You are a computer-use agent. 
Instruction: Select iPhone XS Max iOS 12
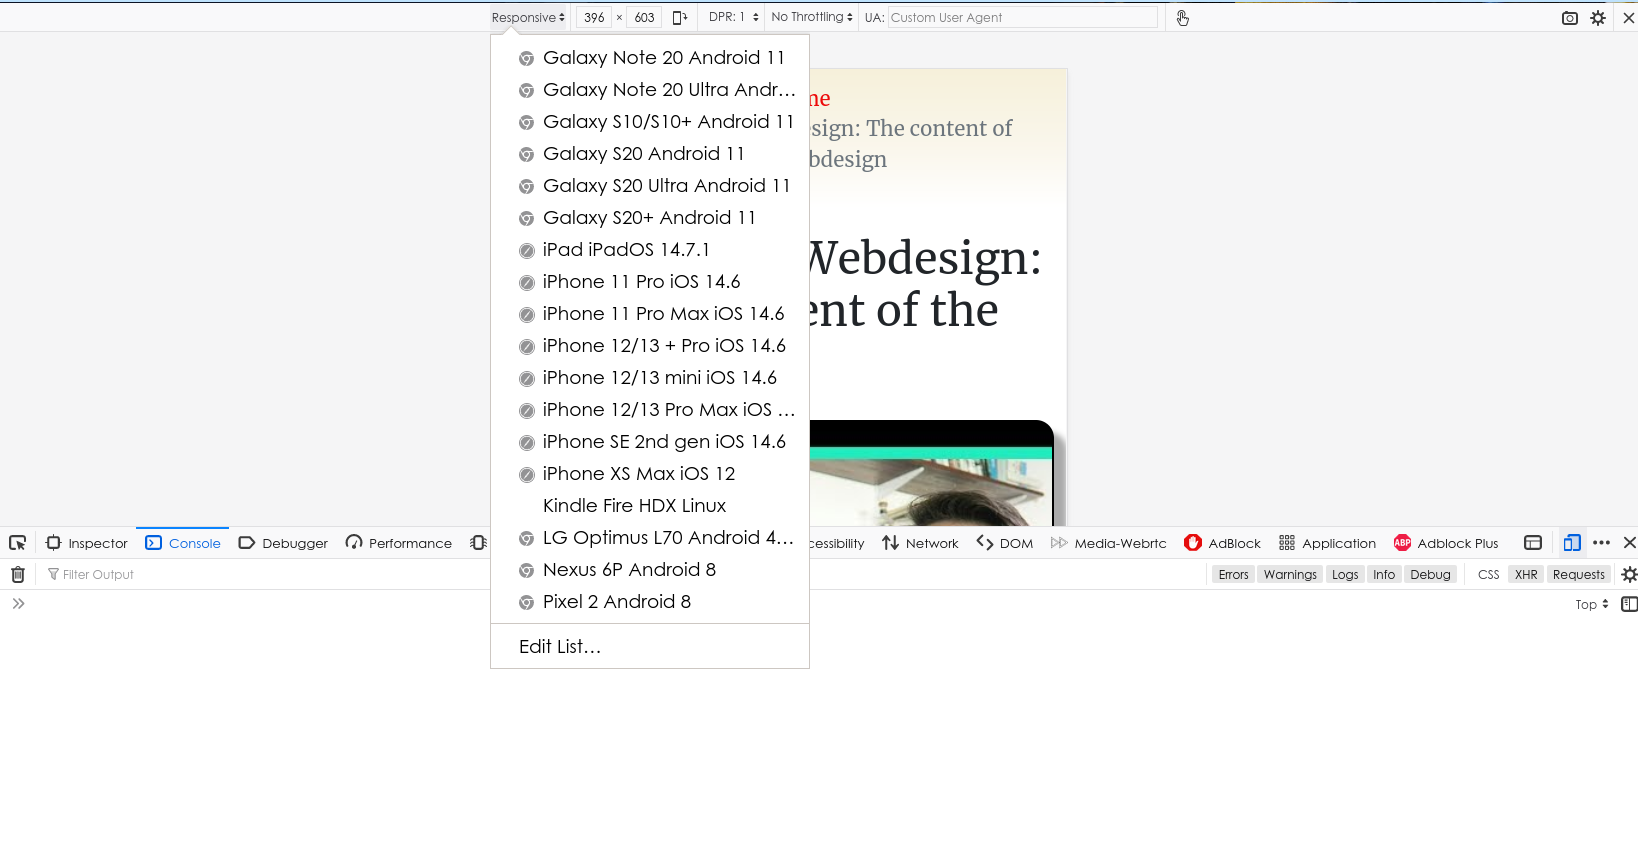coord(650,474)
